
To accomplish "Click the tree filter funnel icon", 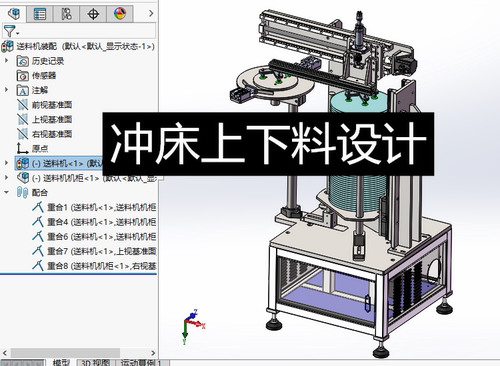I will (9, 31).
